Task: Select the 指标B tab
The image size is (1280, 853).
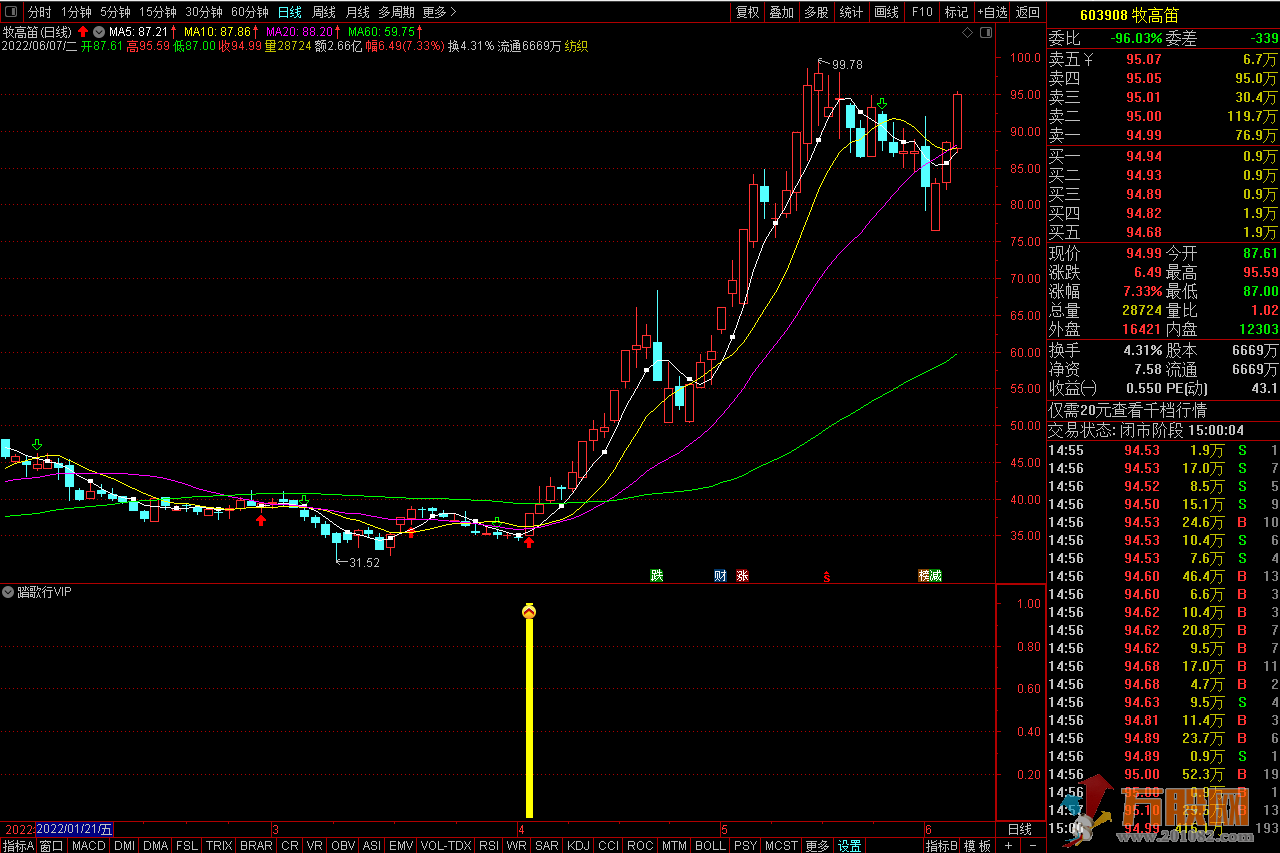Action: [942, 845]
